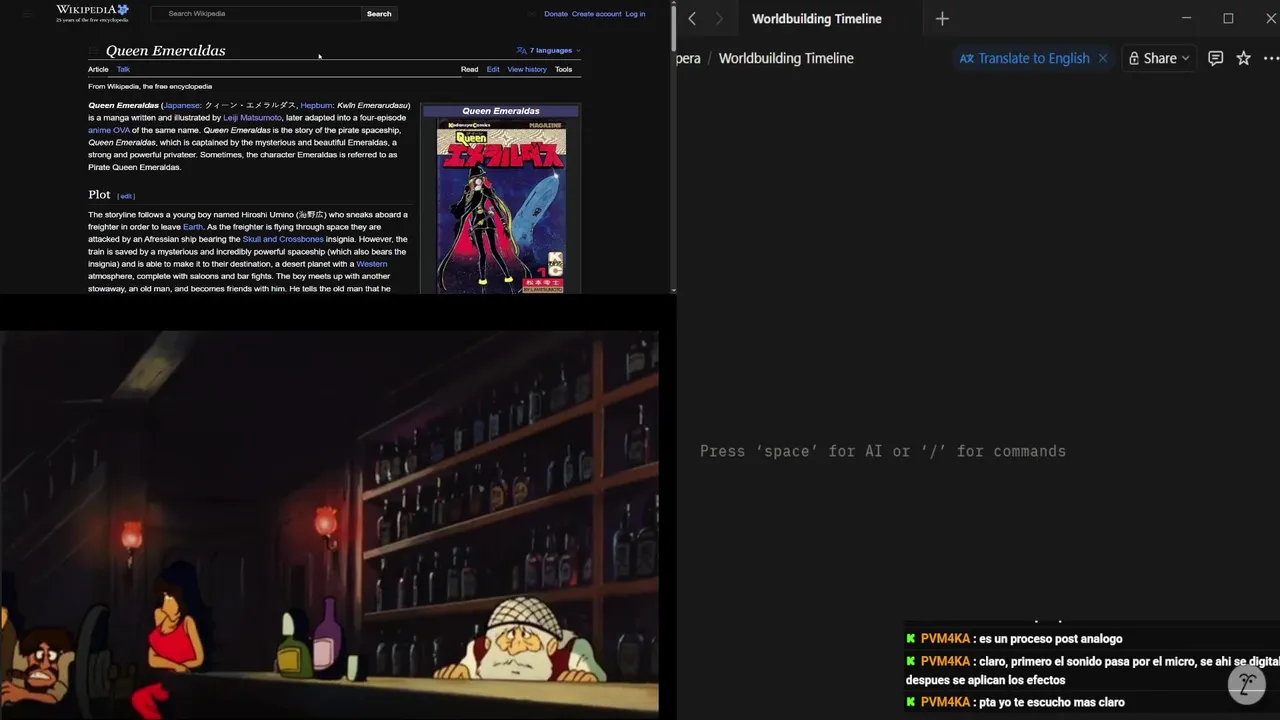Dismiss the Translate to English prompt
The image size is (1280, 720).
1102,58
